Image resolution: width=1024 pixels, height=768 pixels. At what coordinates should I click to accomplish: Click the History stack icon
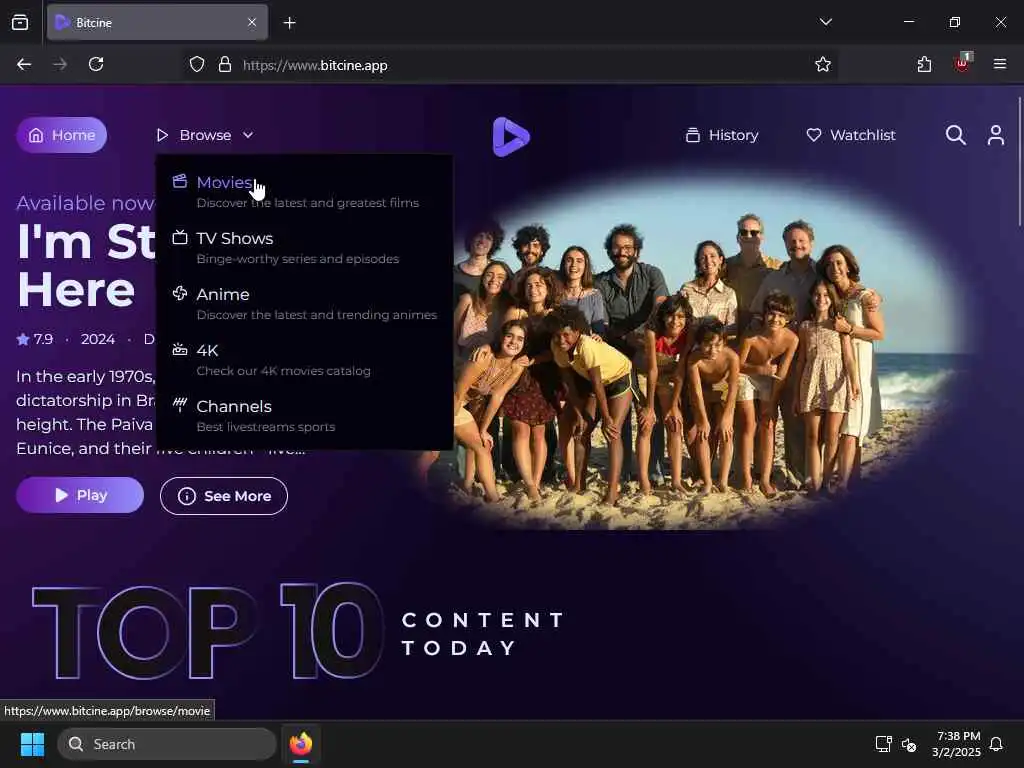coord(693,135)
